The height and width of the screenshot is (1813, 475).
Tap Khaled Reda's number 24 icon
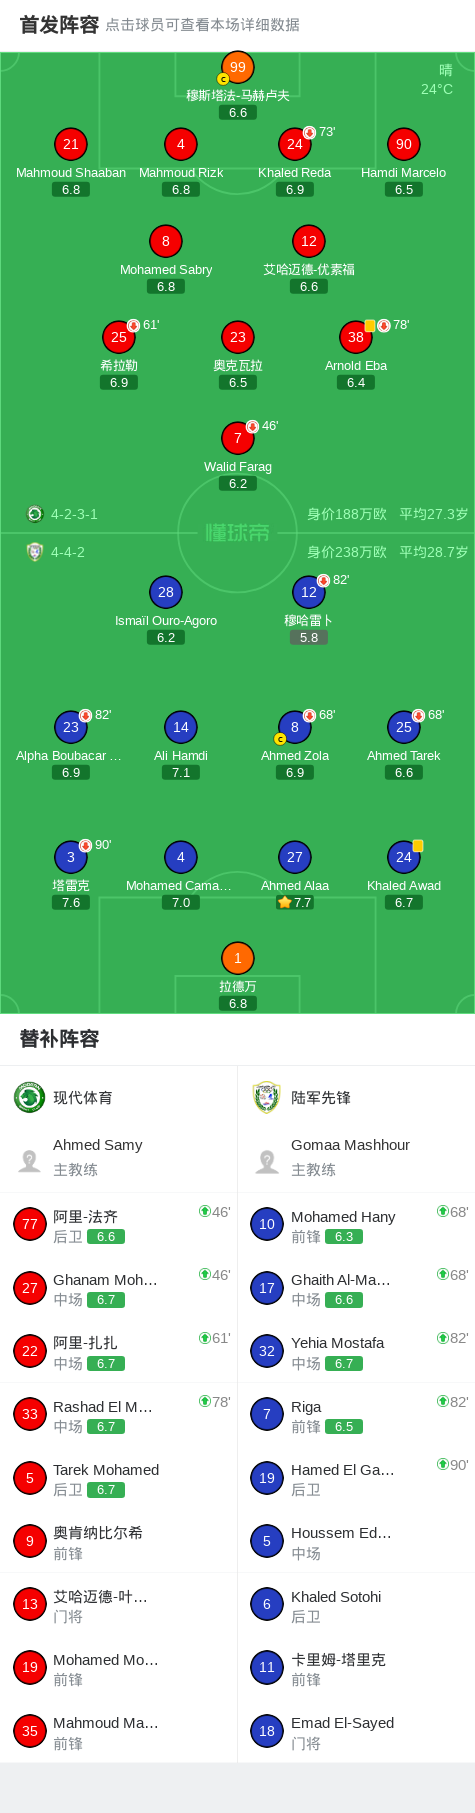(x=295, y=144)
